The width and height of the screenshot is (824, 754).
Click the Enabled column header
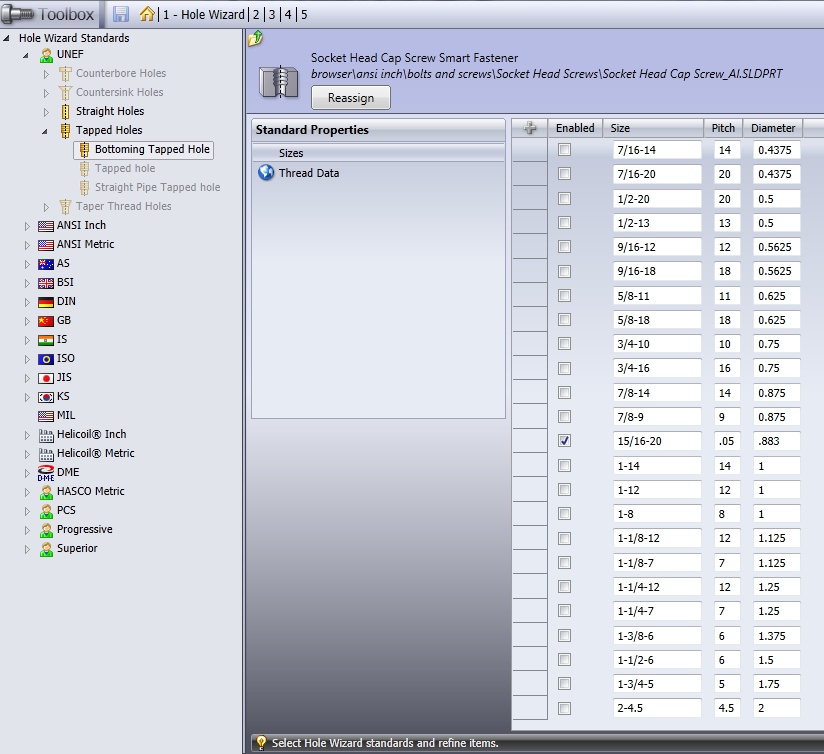(575, 128)
